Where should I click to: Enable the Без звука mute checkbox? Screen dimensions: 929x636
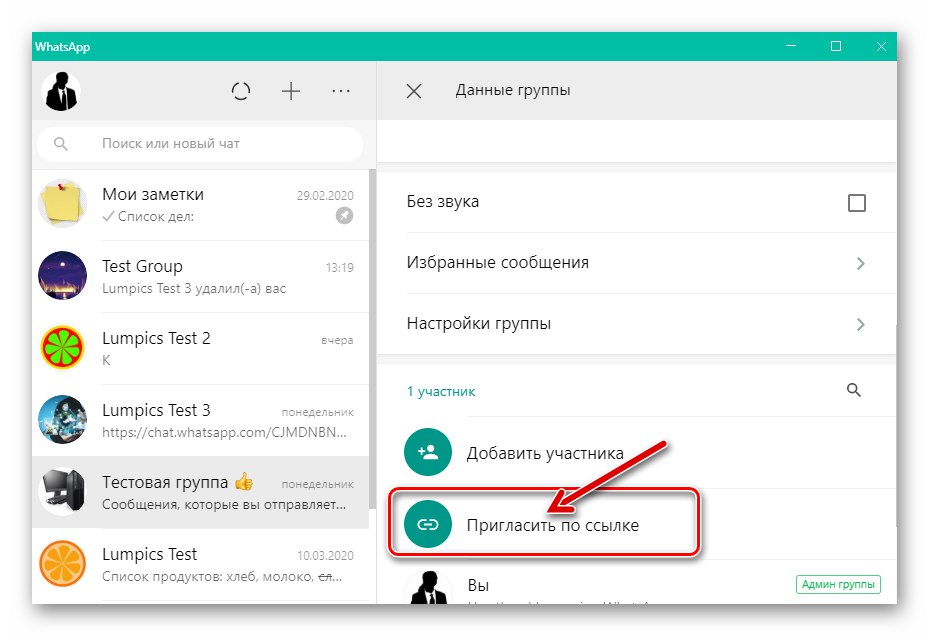click(857, 202)
